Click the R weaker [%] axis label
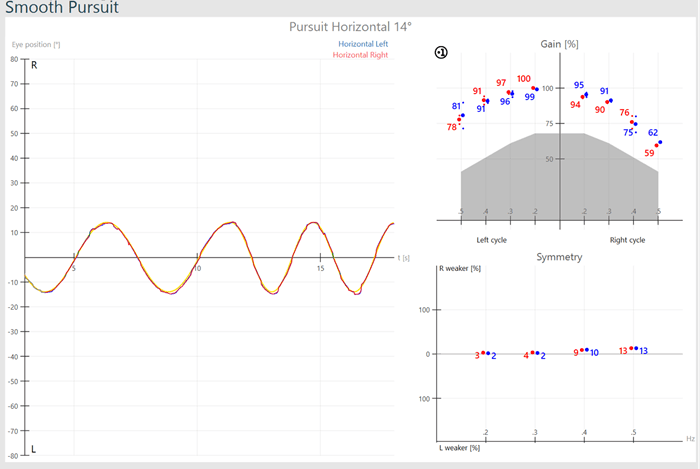This screenshot has height=469, width=700. (460, 268)
